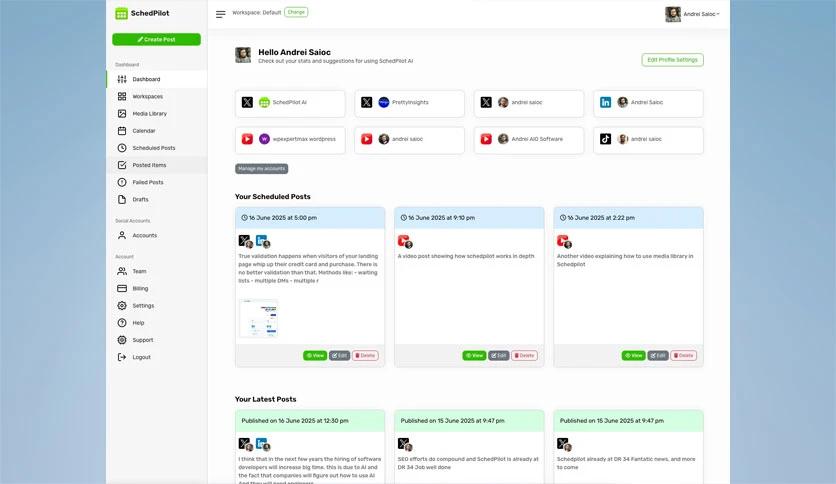Click the TikTok icon on andrei saioc card
Screen dimensions: 836x484
(605, 139)
